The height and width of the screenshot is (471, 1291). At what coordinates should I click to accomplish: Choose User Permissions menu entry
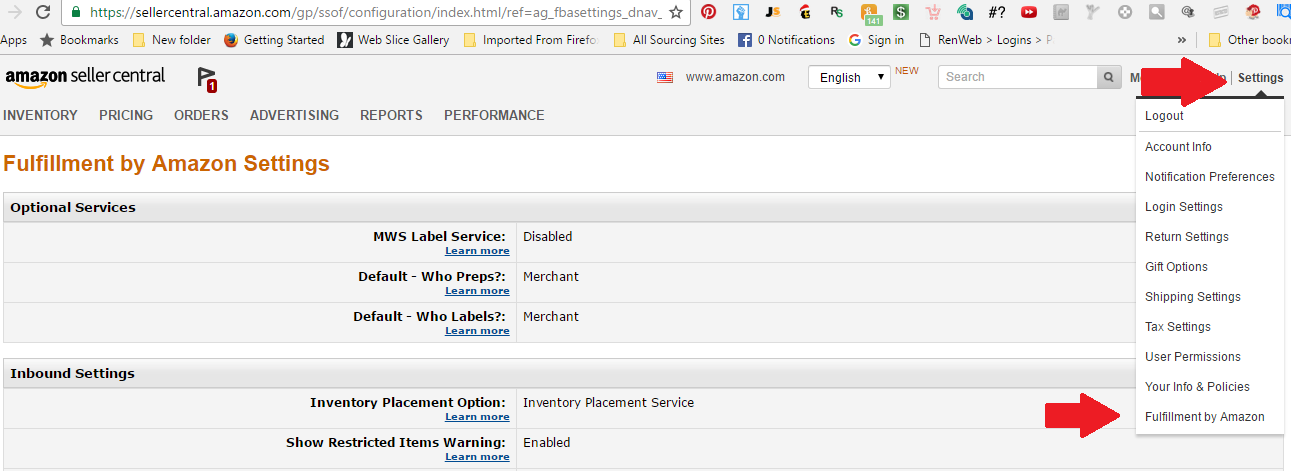click(1193, 357)
